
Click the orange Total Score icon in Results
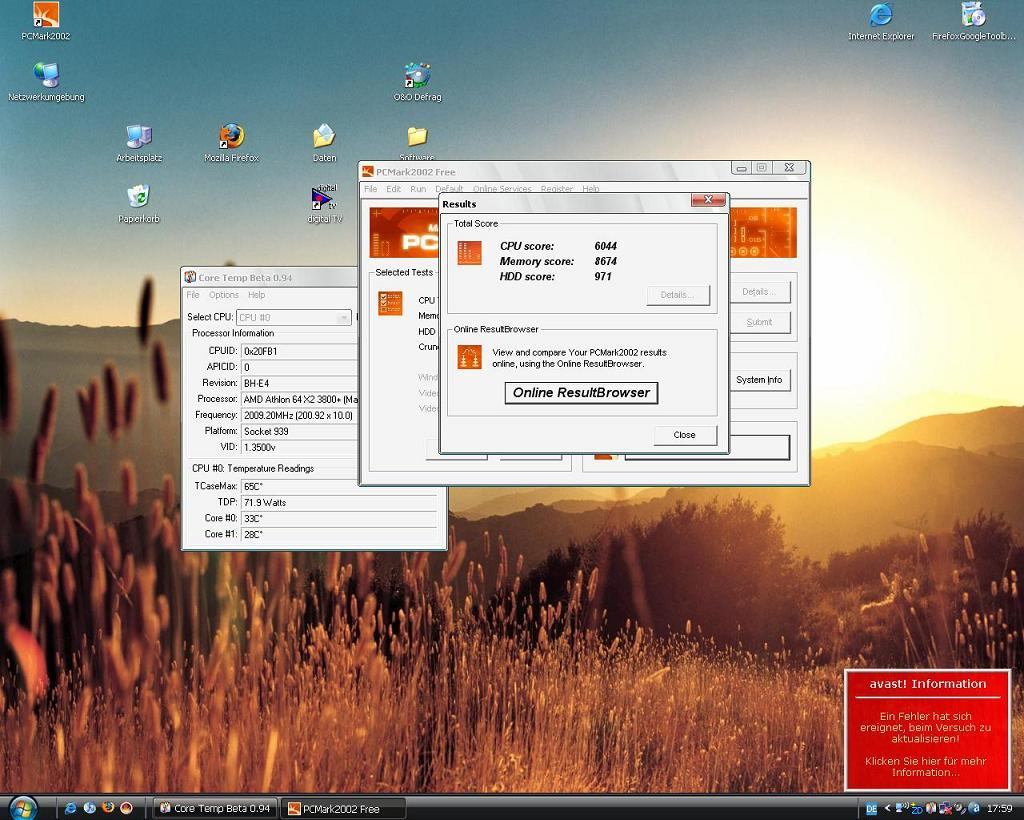[x=469, y=253]
